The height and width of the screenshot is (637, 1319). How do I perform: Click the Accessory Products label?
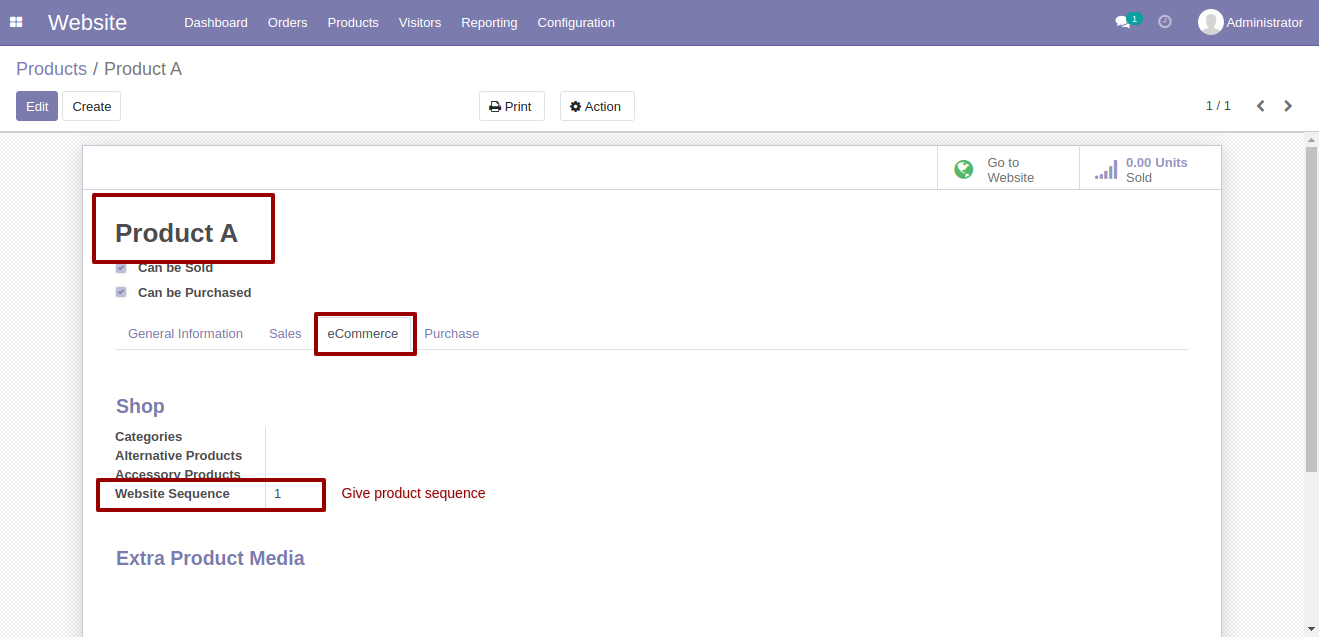click(178, 475)
